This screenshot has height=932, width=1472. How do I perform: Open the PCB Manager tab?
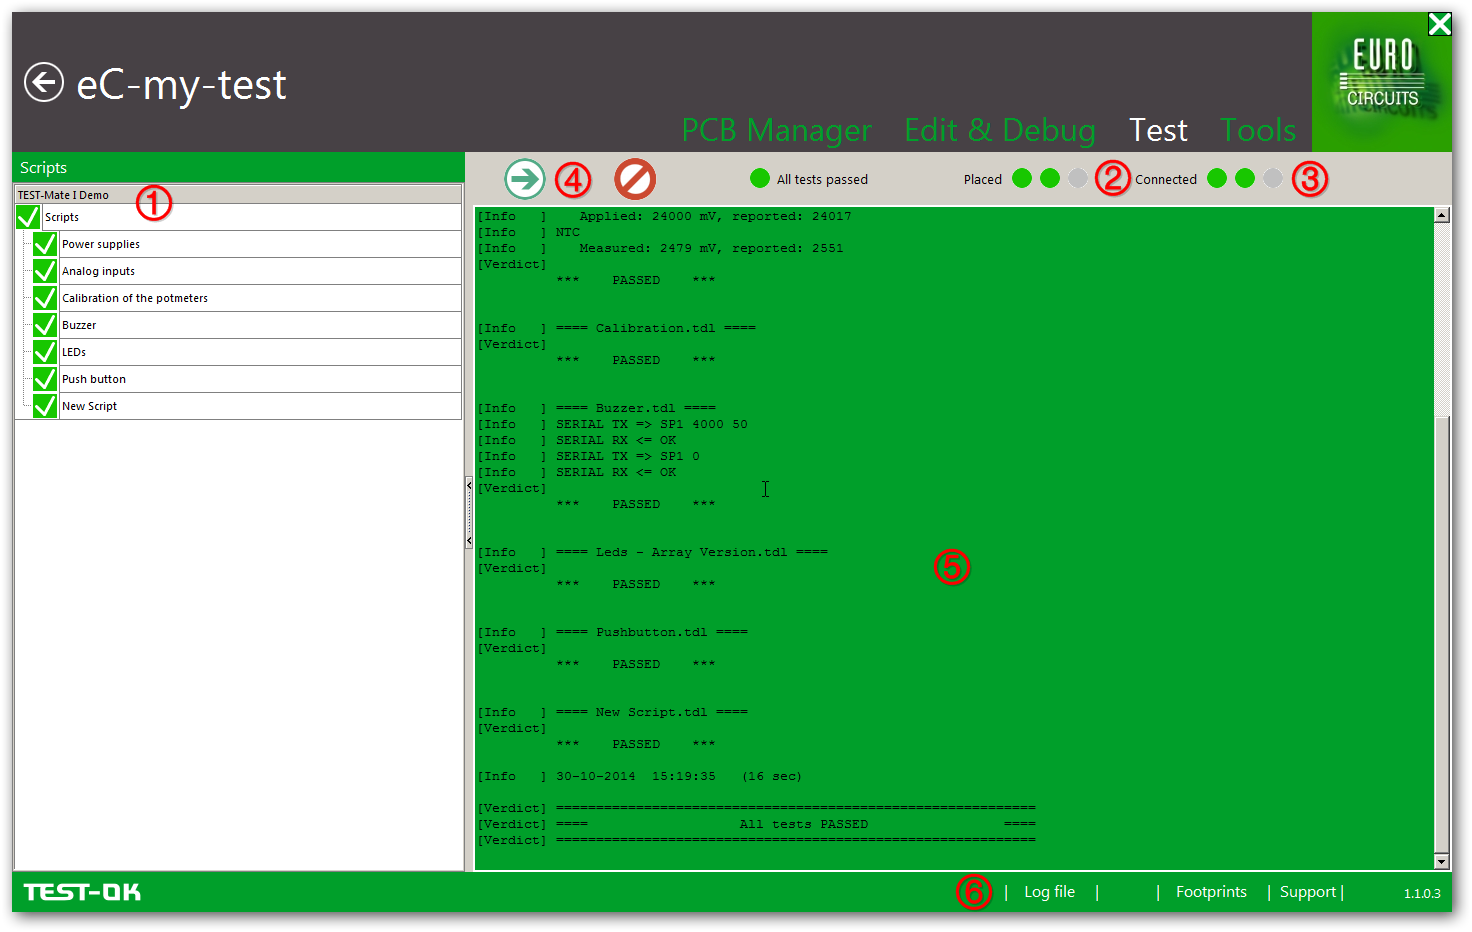click(777, 130)
